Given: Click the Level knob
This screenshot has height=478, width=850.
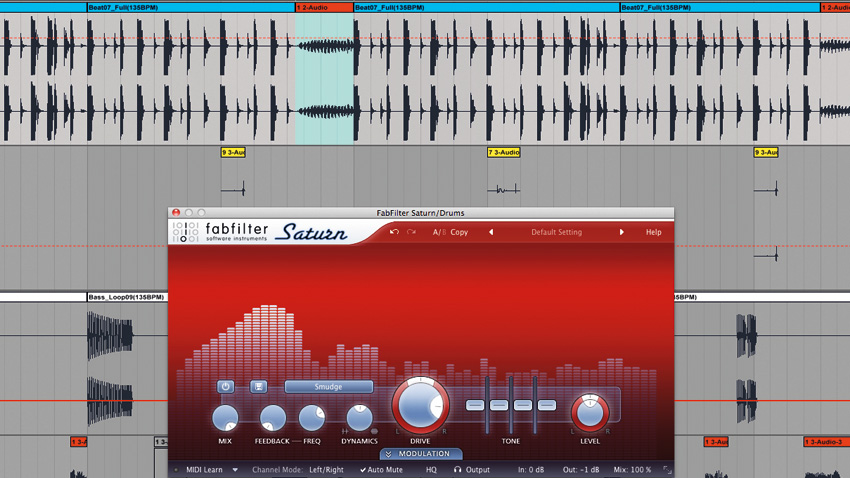Looking at the screenshot, I should click(x=590, y=413).
